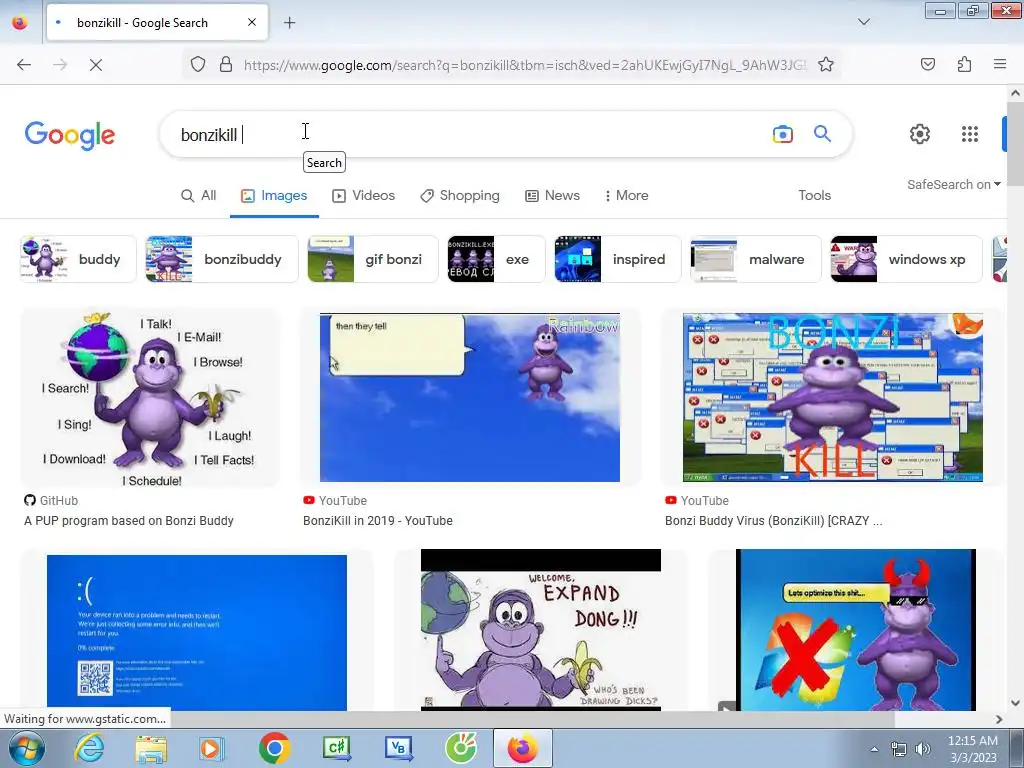Open a new tab with plus button

(x=289, y=23)
